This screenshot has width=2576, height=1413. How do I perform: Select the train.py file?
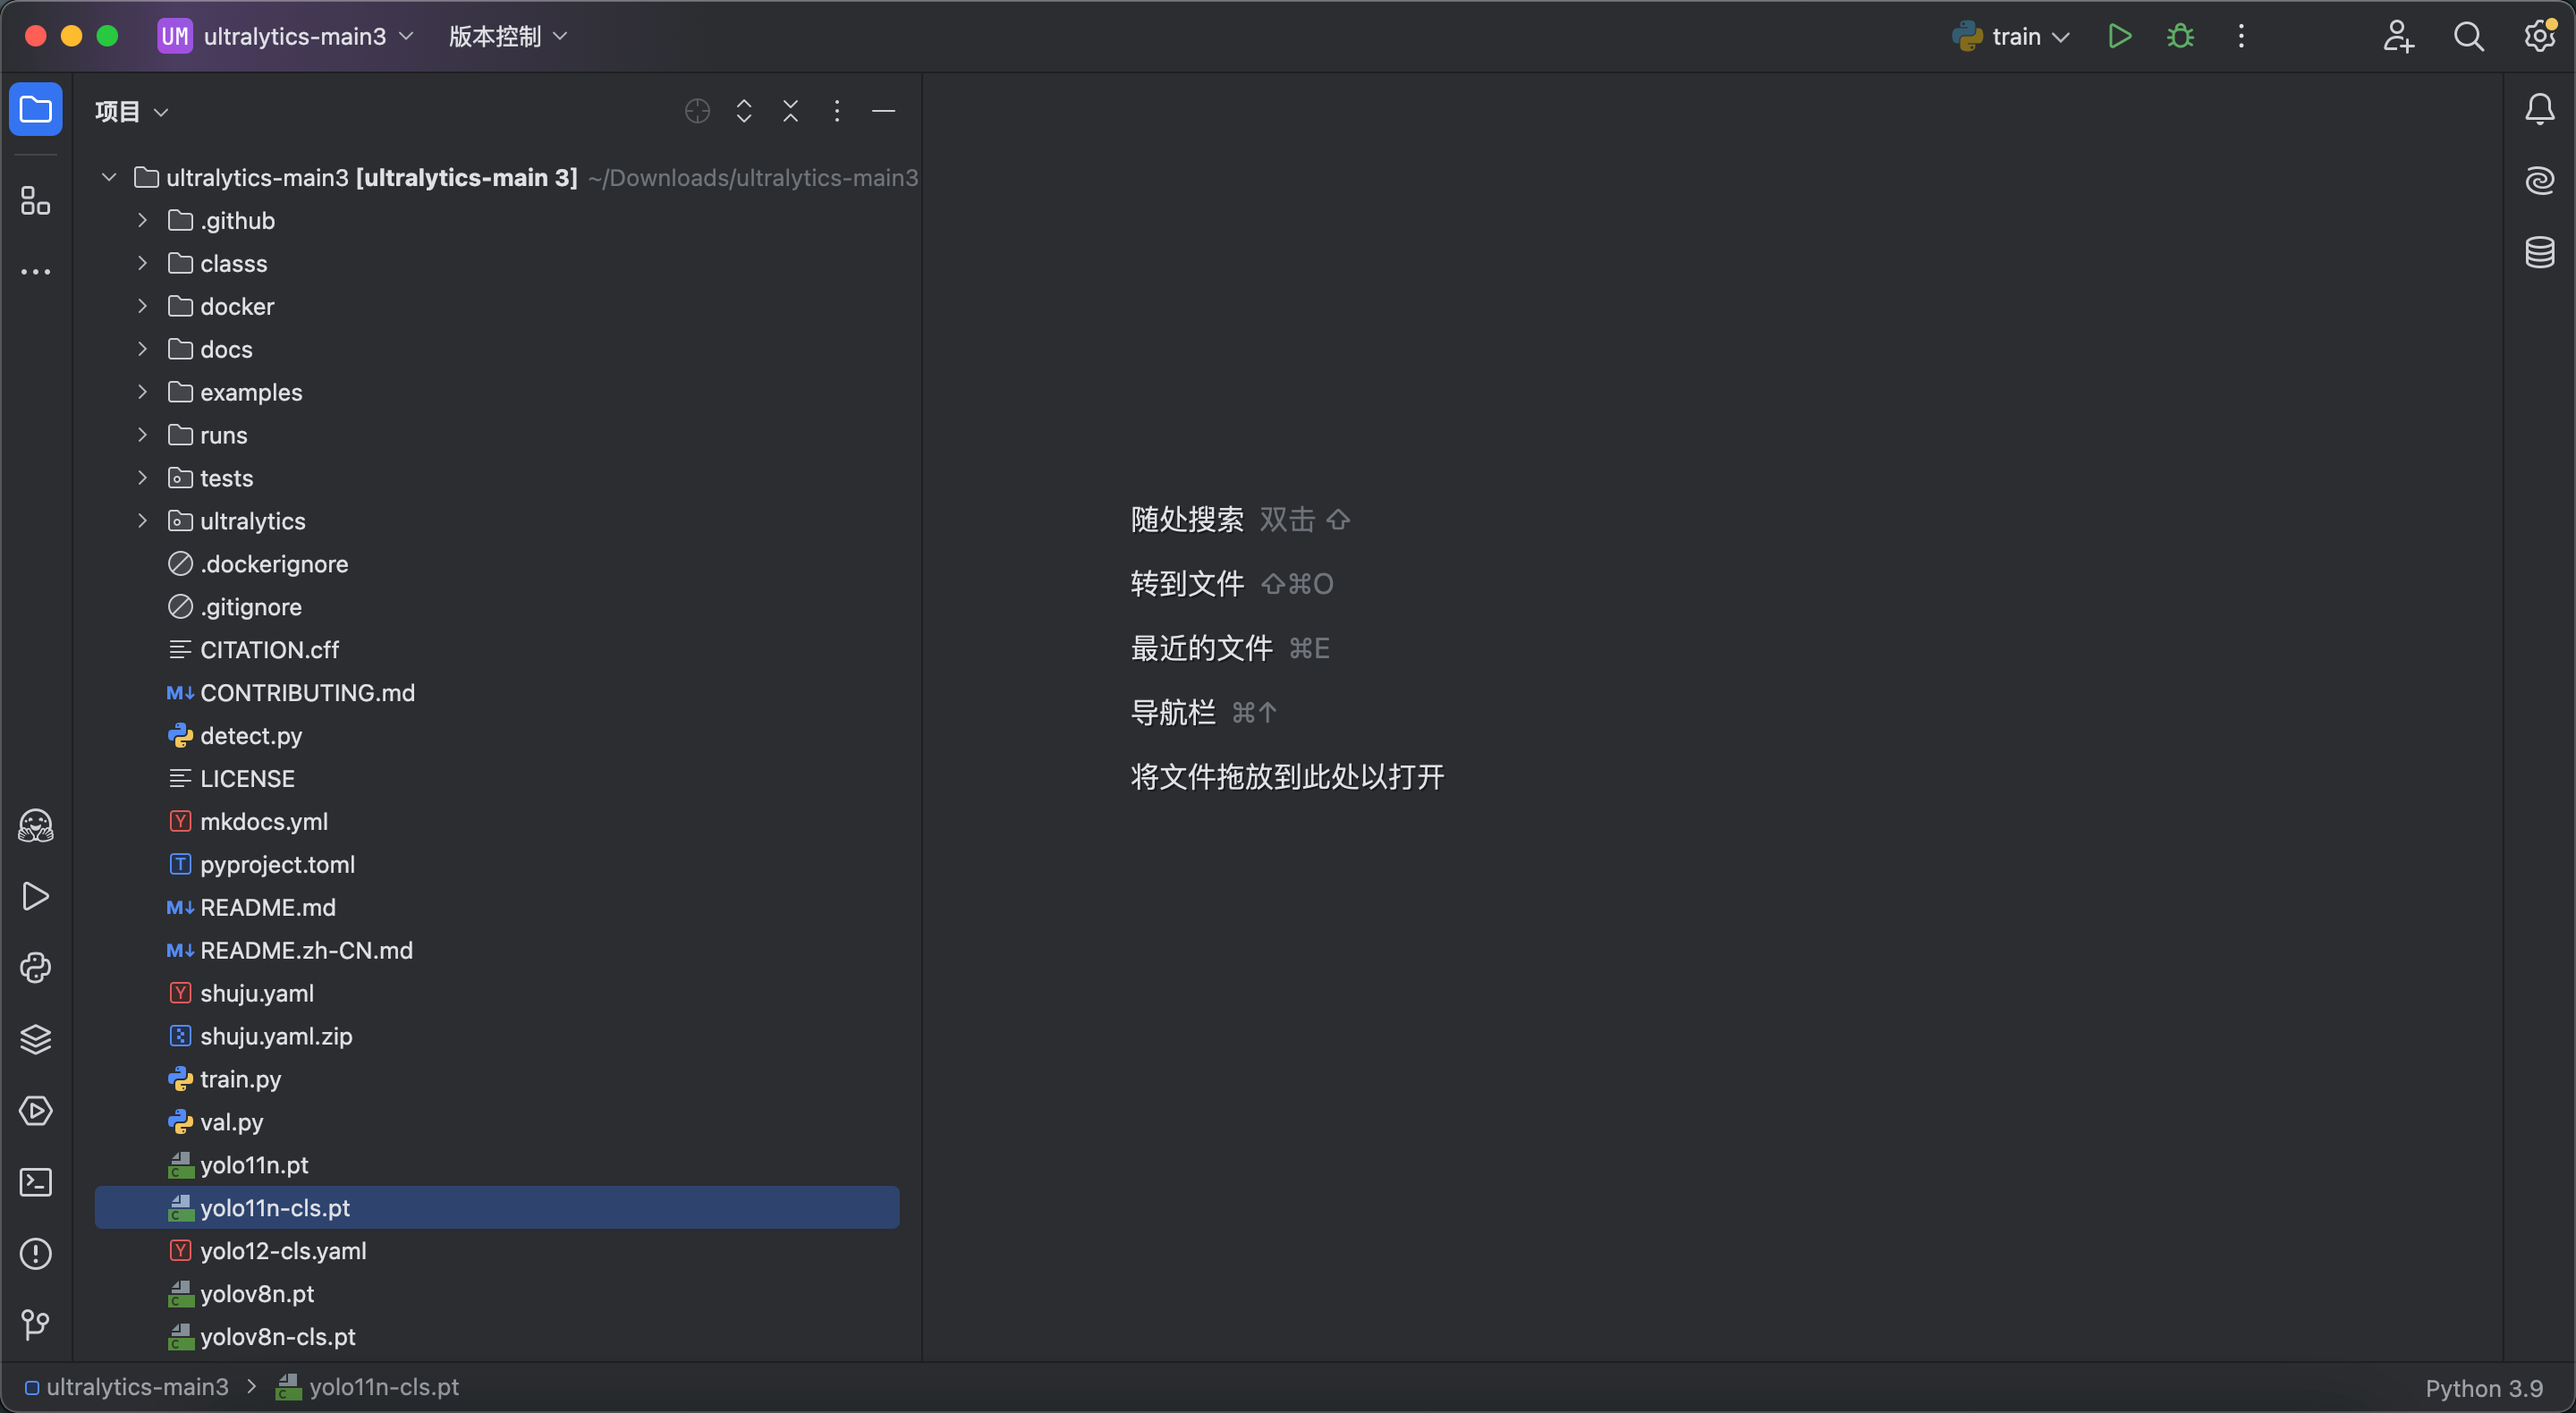click(240, 1079)
